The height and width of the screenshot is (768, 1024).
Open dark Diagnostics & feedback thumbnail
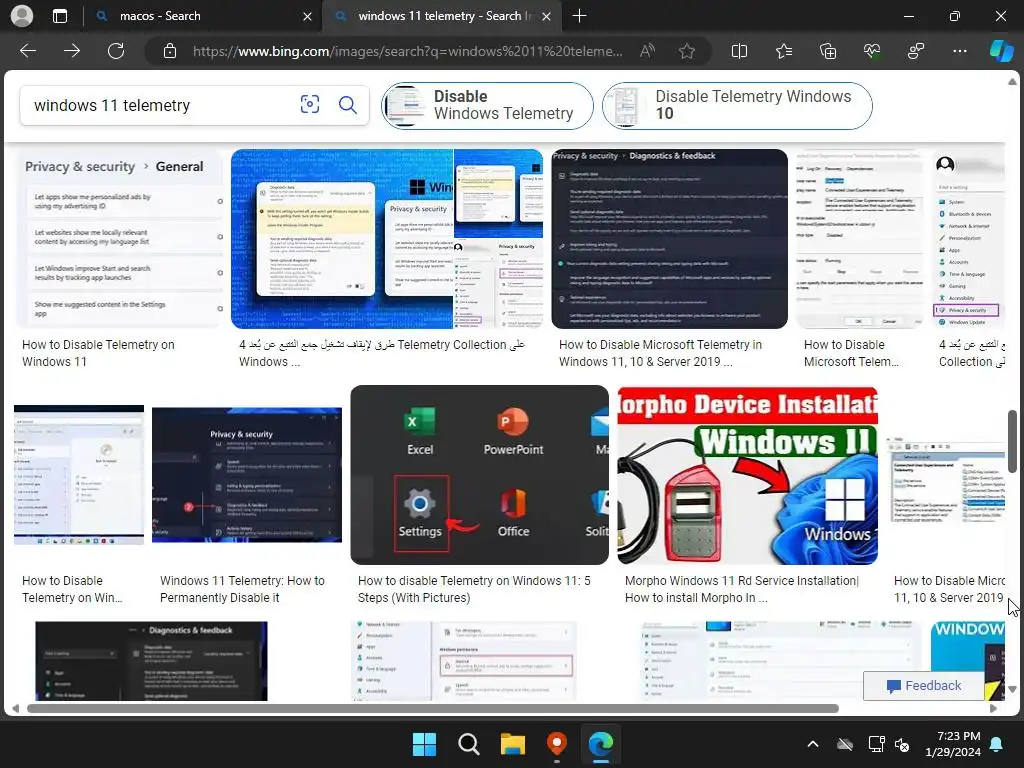point(669,239)
